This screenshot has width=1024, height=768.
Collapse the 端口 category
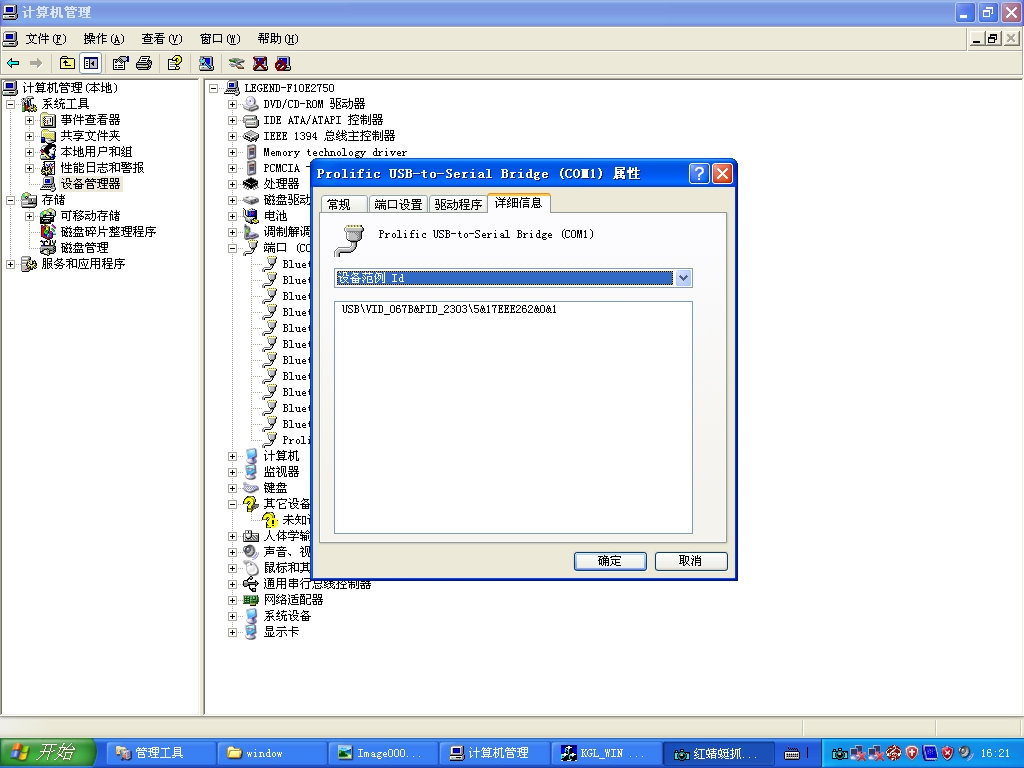point(232,248)
